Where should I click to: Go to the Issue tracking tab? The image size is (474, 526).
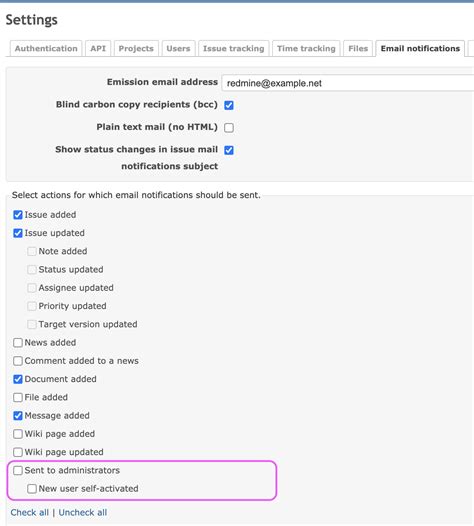pos(234,49)
